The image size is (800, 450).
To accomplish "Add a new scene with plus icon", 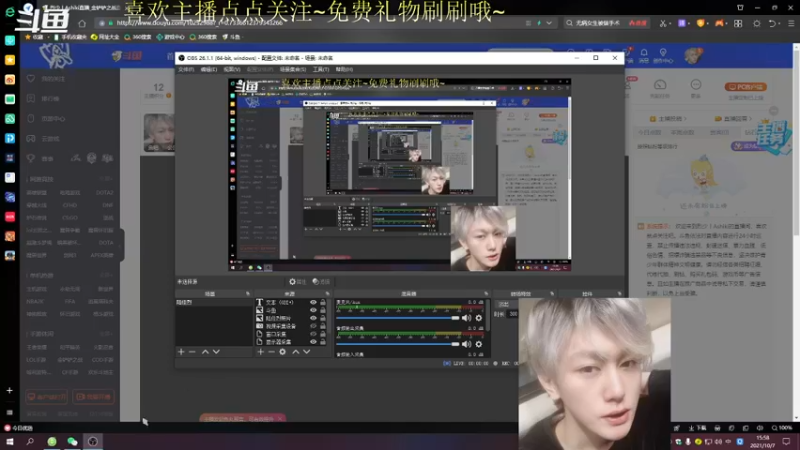I will [x=181, y=352].
